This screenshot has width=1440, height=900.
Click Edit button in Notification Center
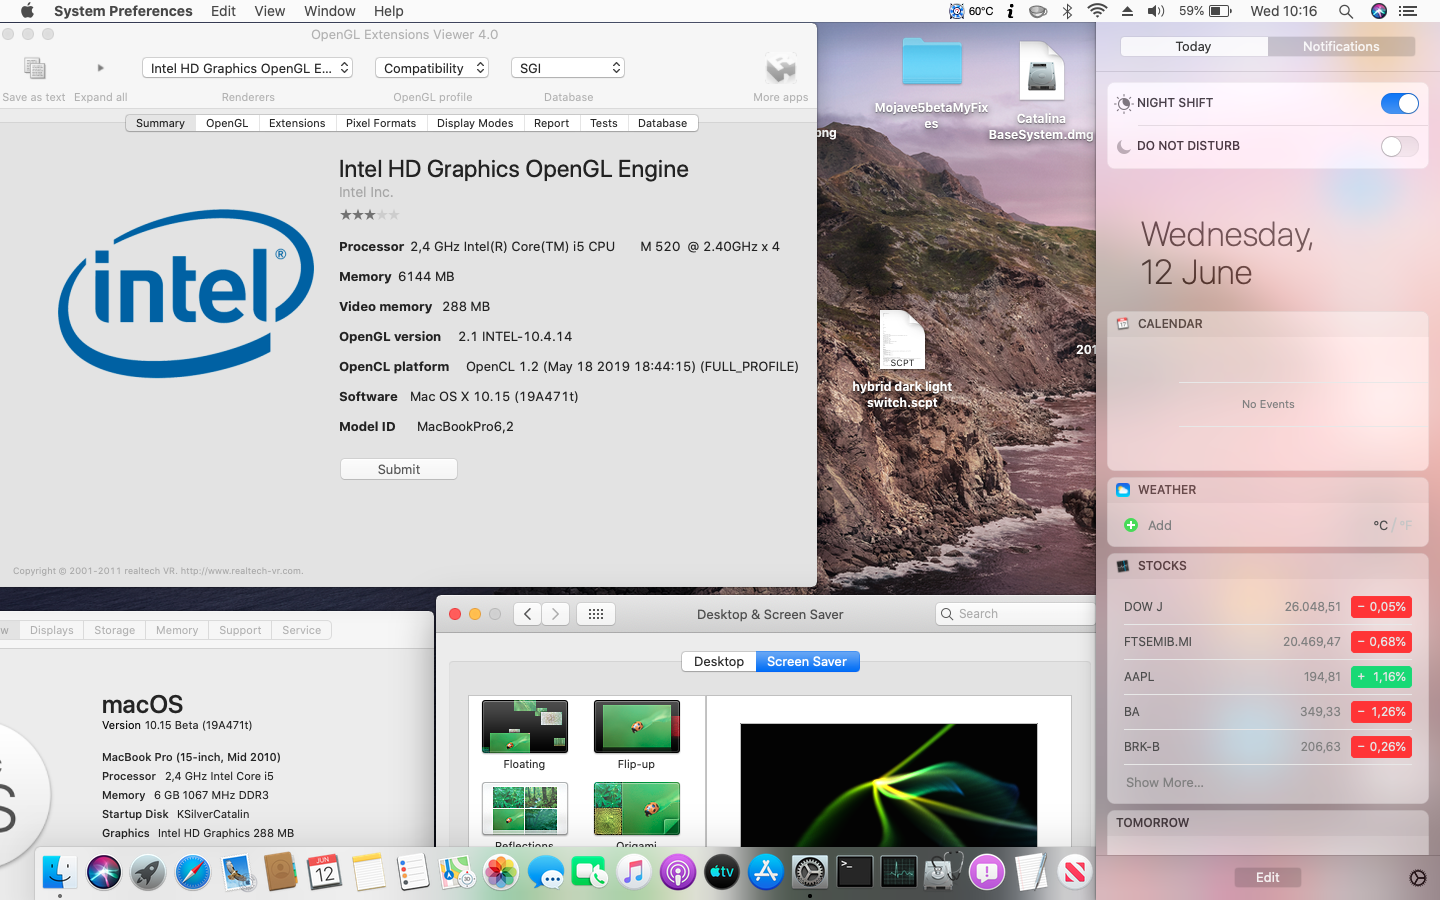point(1267,877)
